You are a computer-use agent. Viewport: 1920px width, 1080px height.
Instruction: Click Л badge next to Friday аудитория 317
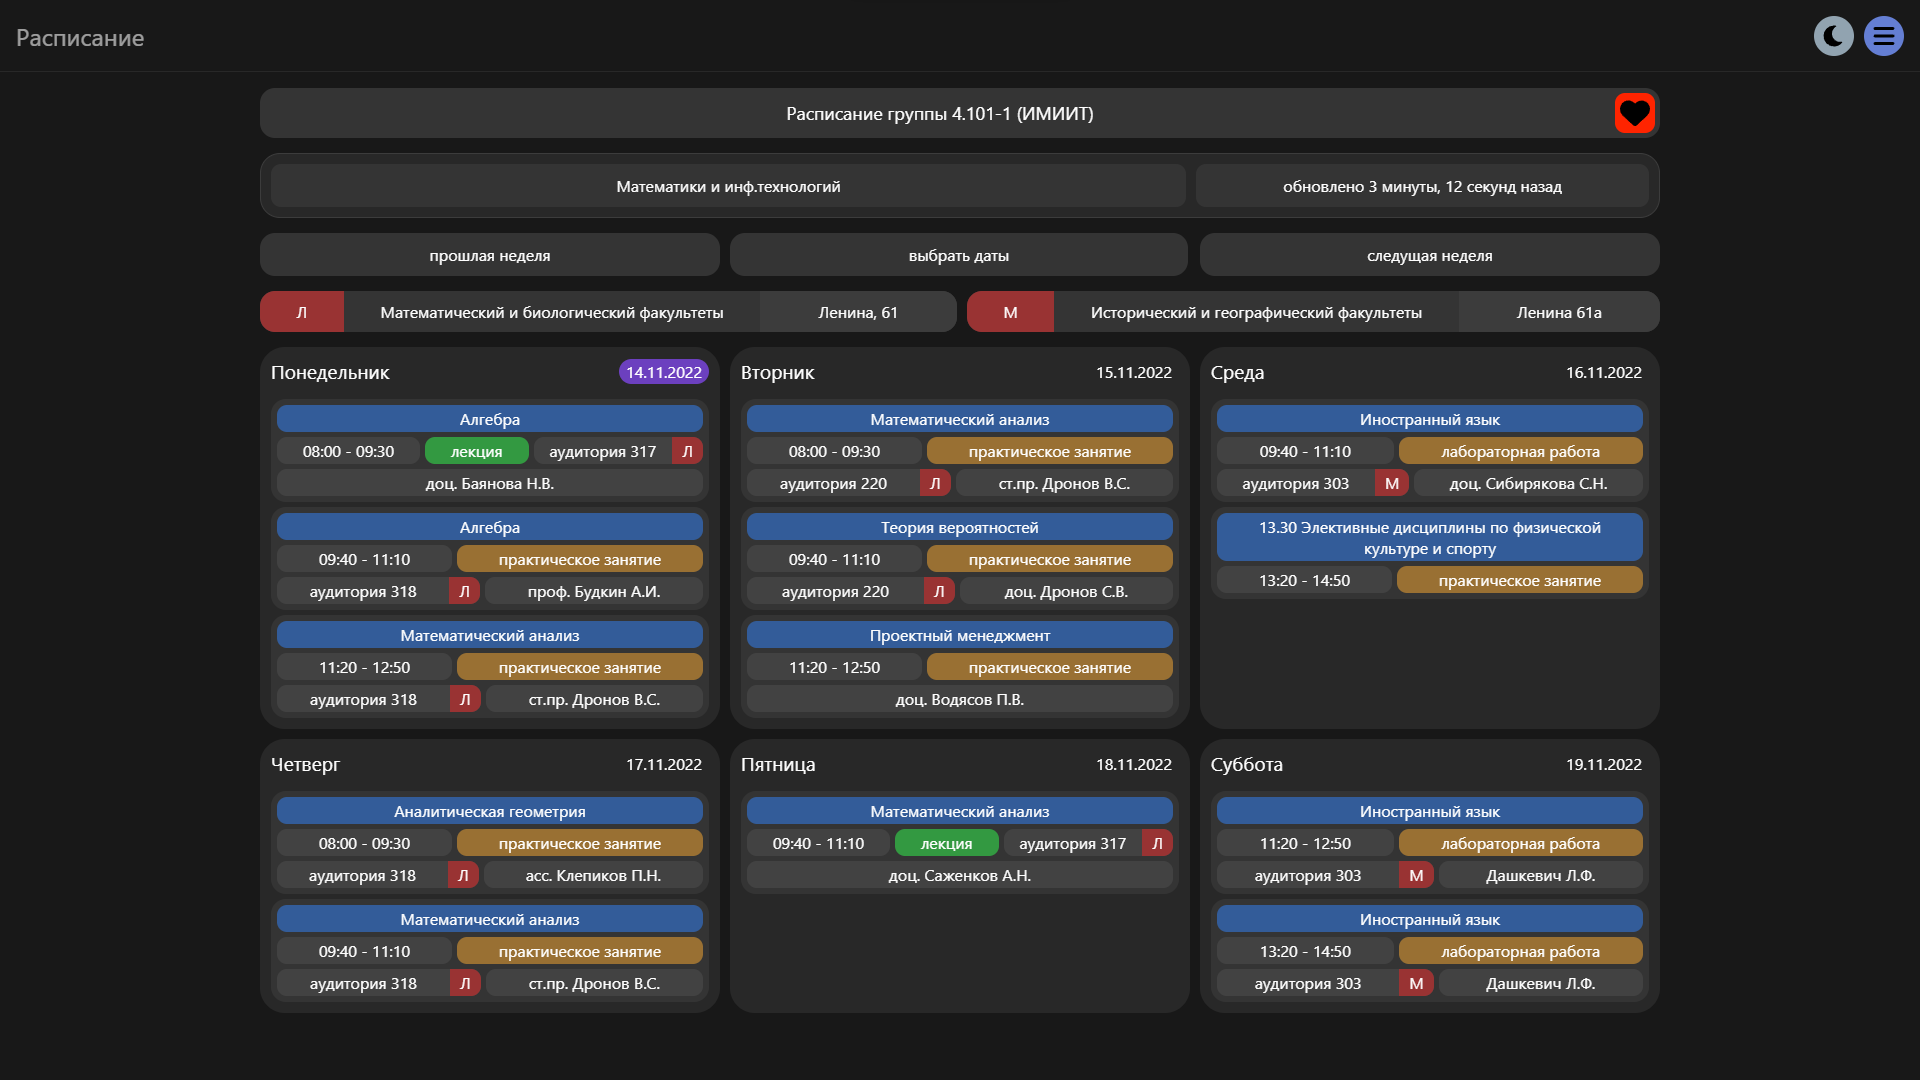pos(1158,843)
